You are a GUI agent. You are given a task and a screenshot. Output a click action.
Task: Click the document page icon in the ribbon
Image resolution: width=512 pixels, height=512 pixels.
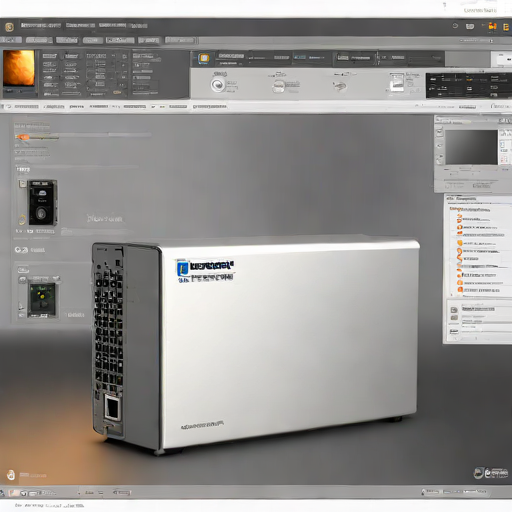[396, 82]
